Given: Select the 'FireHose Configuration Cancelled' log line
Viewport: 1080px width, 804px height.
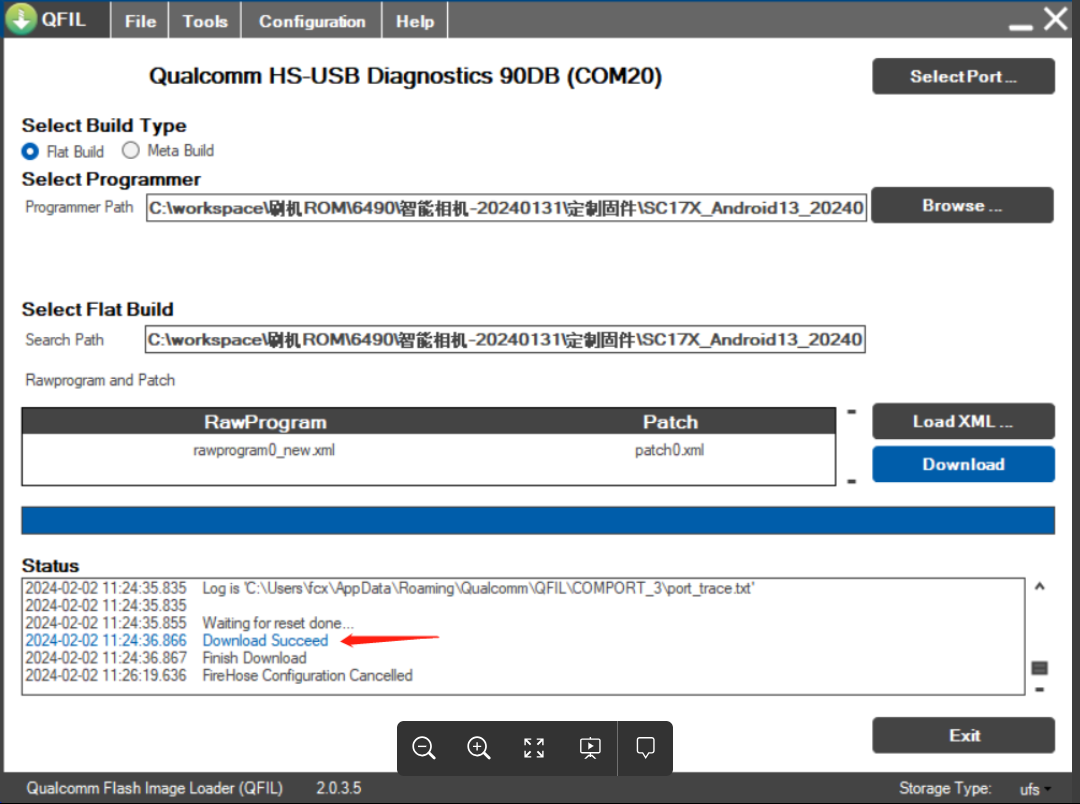Looking at the screenshot, I should point(307,676).
